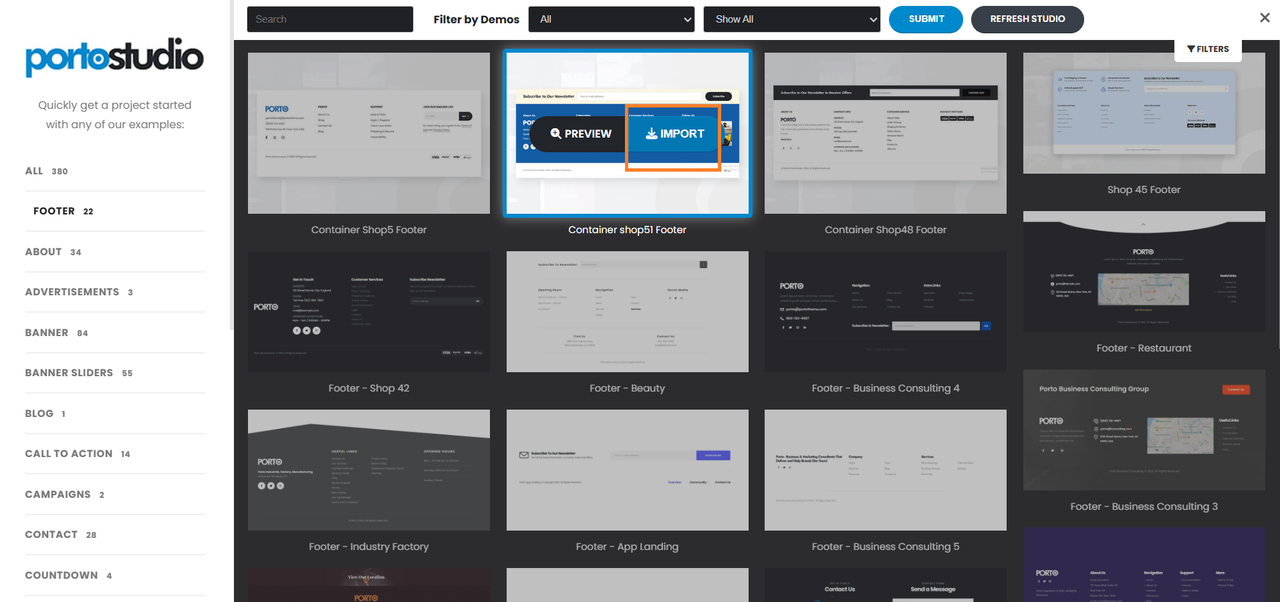Open the Show All dropdown

[x=792, y=19]
